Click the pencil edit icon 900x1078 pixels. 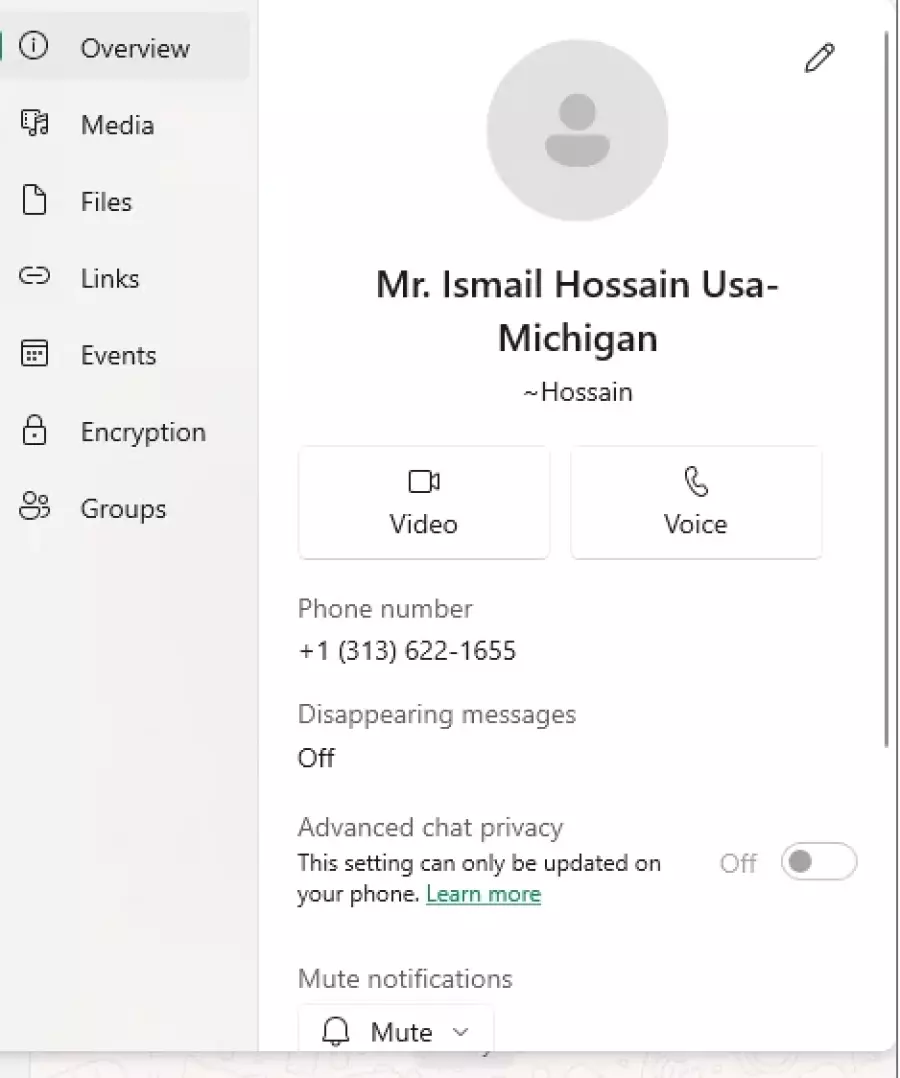click(x=819, y=58)
